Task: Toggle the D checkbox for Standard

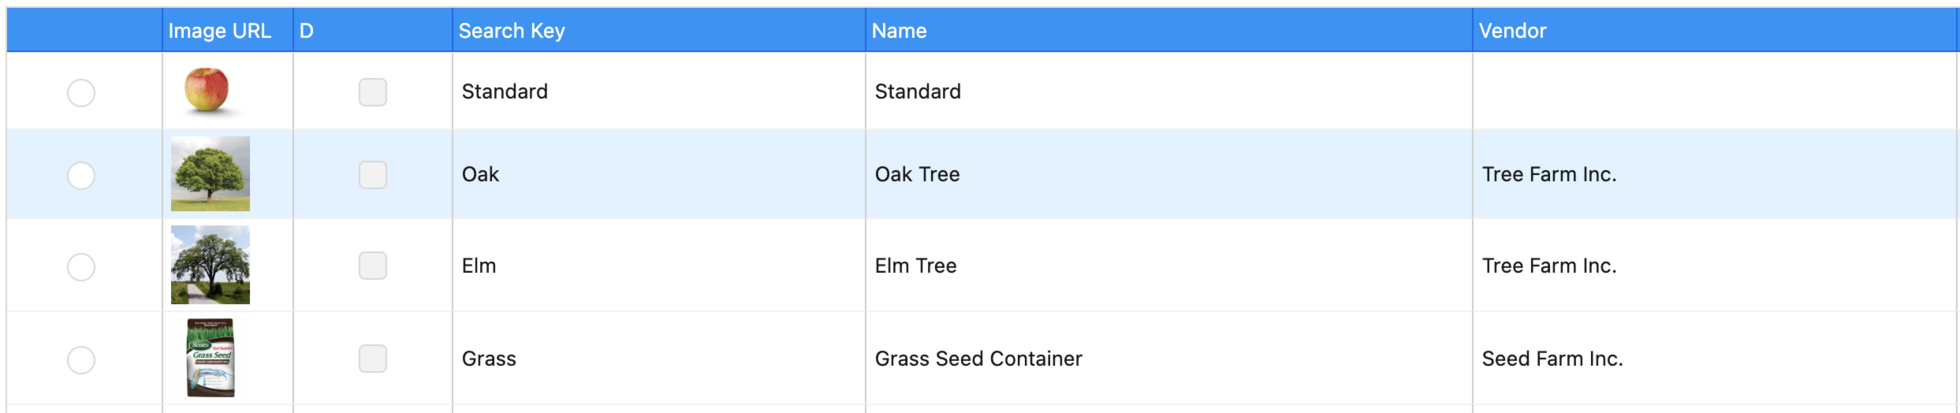Action: pyautogui.click(x=373, y=92)
